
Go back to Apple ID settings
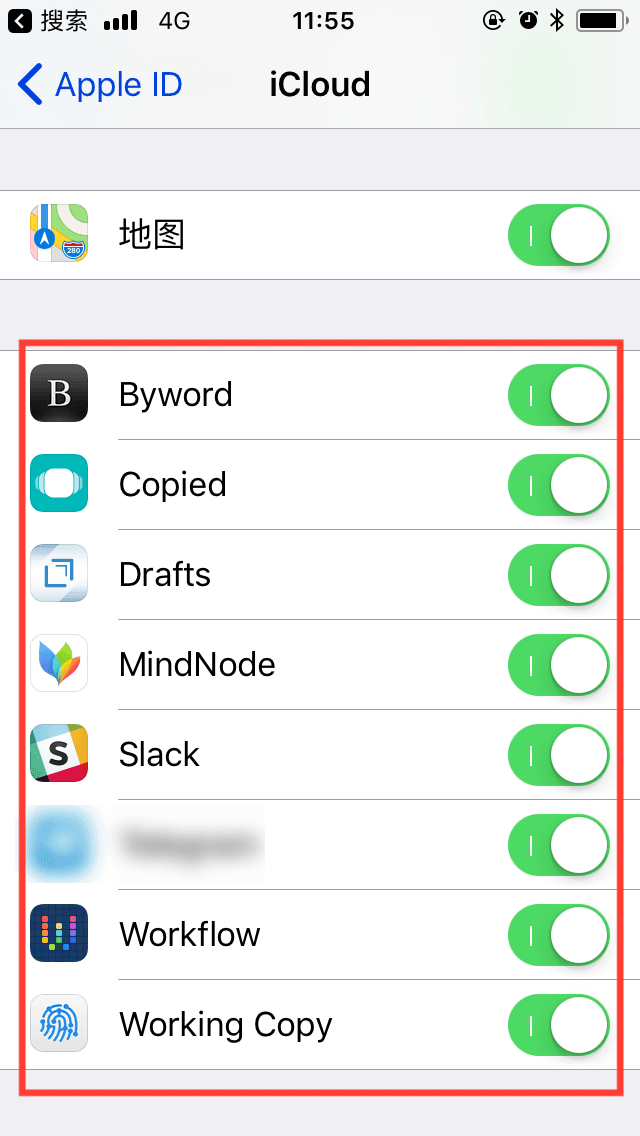[100, 85]
